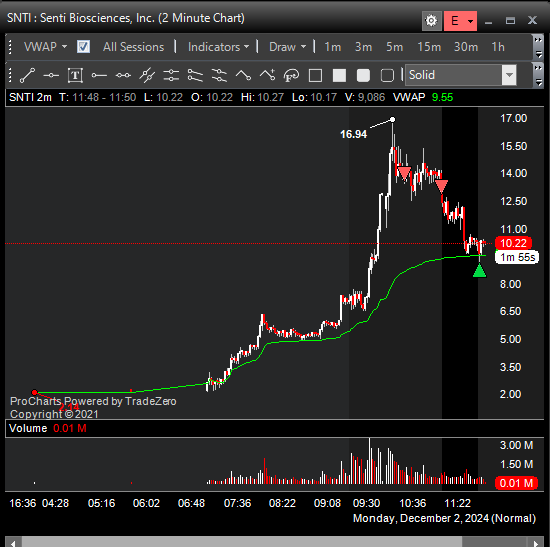
Task: Grab the drawing toolbar drag handle
Action: (x=10, y=75)
